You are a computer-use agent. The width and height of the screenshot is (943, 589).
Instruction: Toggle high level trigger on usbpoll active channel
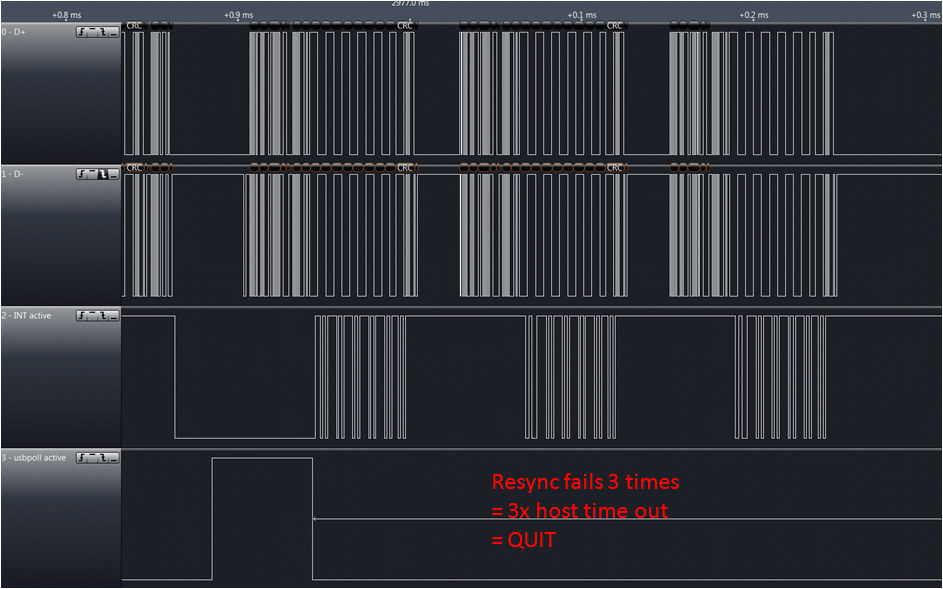click(x=92, y=458)
